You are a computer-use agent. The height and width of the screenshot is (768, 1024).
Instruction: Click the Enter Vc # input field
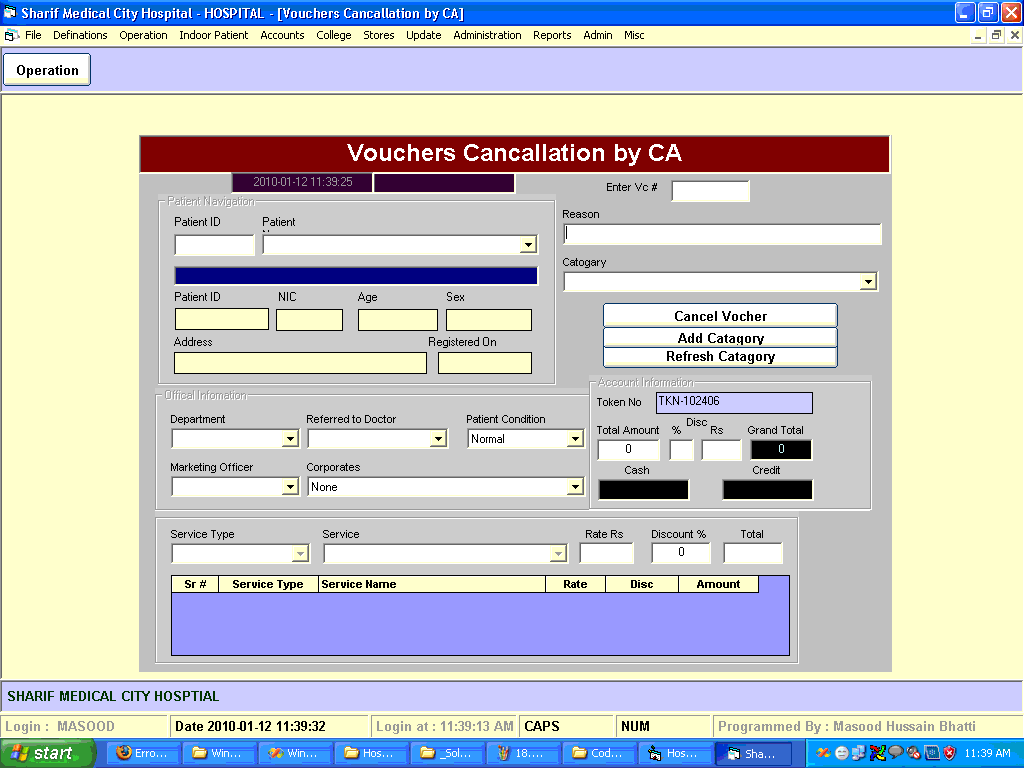[x=711, y=191]
